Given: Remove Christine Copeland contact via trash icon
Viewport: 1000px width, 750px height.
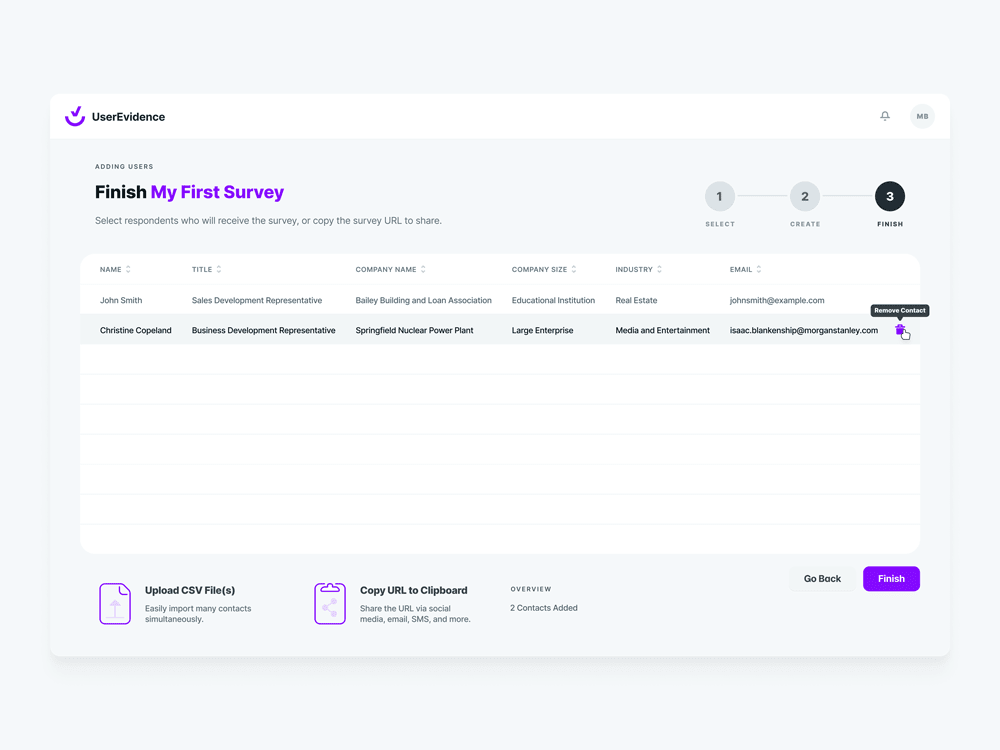Looking at the screenshot, I should (900, 330).
